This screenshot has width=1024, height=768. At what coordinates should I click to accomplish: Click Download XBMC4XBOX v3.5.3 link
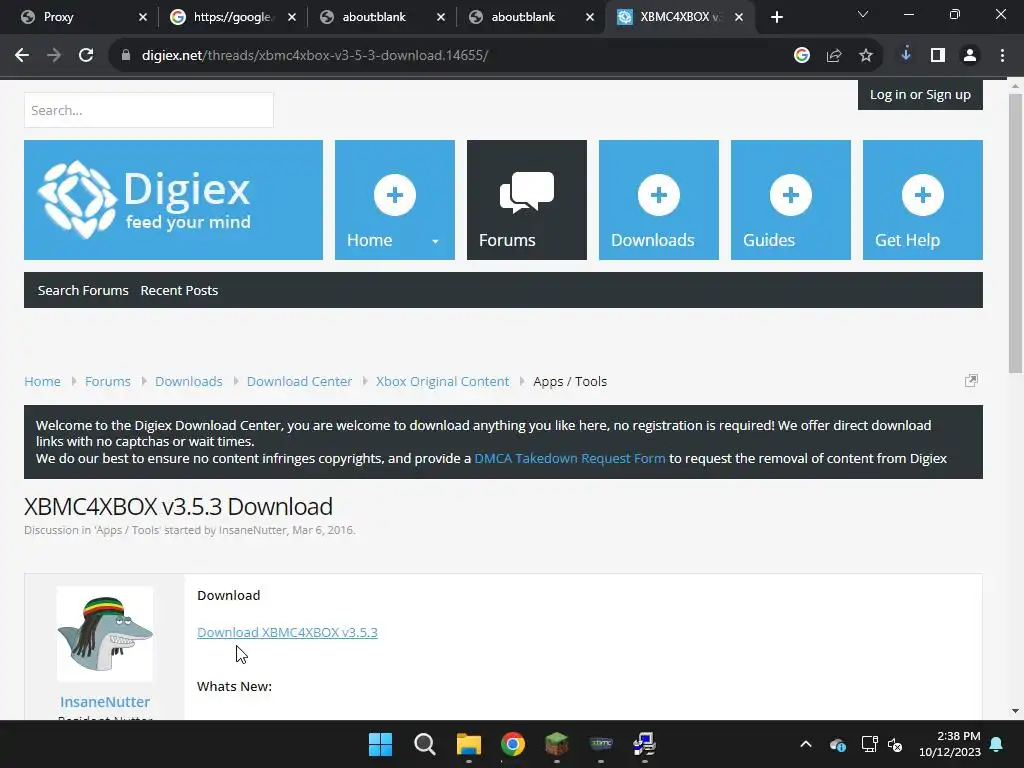287,632
